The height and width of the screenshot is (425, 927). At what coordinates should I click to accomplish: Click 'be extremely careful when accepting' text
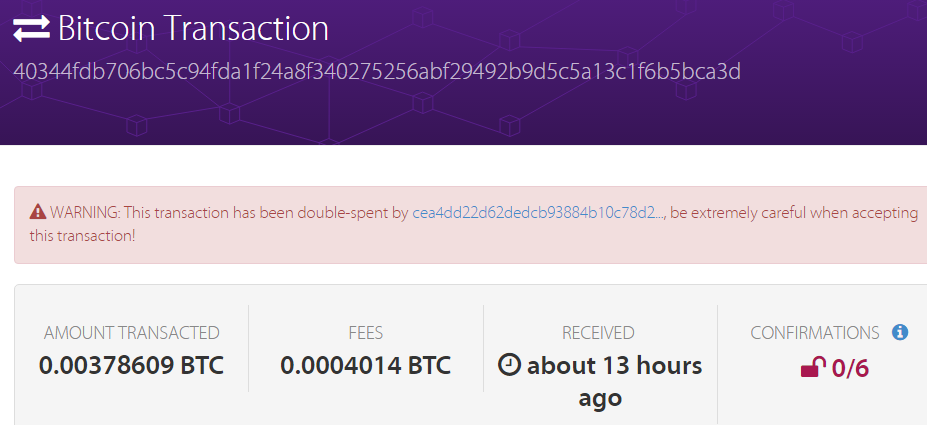[x=794, y=213]
